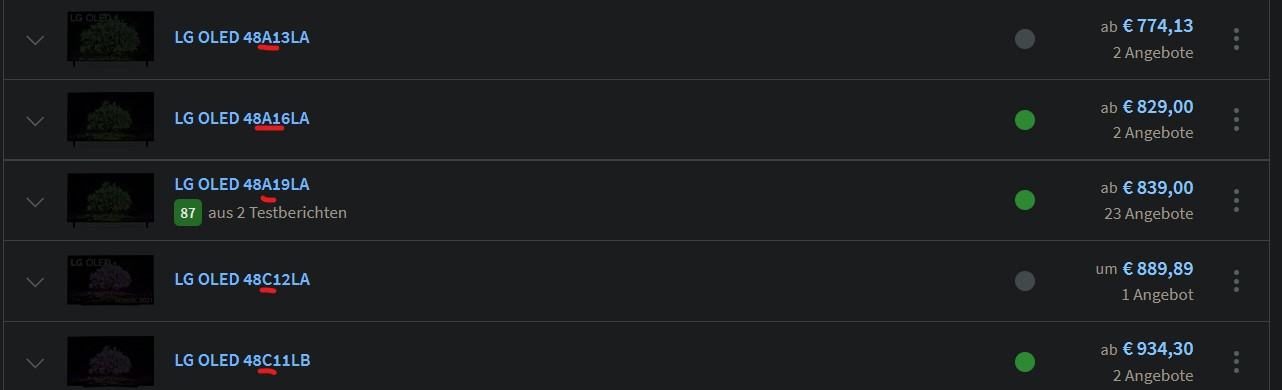The width and height of the screenshot is (1282, 390).
Task: Click green availability dot for 48A16LA
Action: (x=1024, y=120)
